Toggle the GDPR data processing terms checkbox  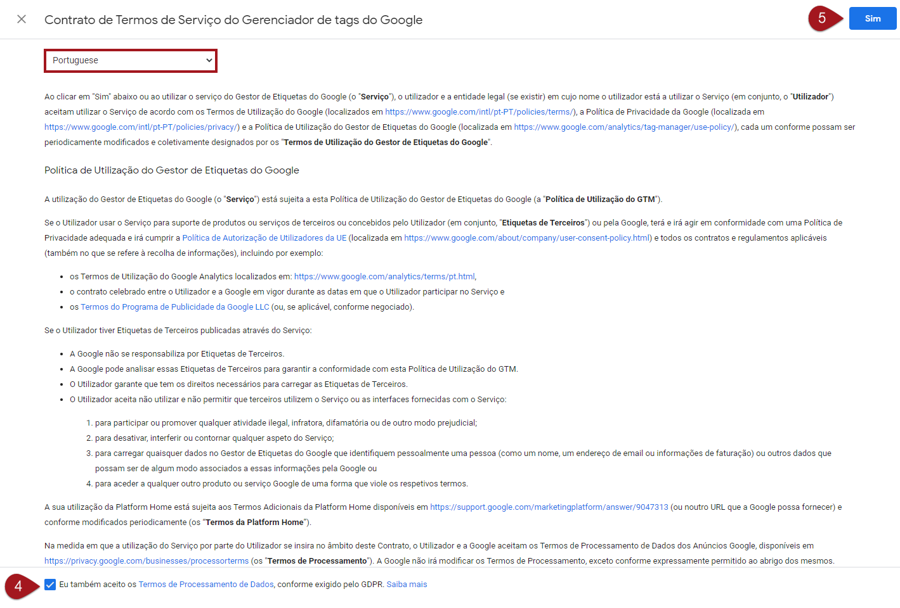point(50,585)
